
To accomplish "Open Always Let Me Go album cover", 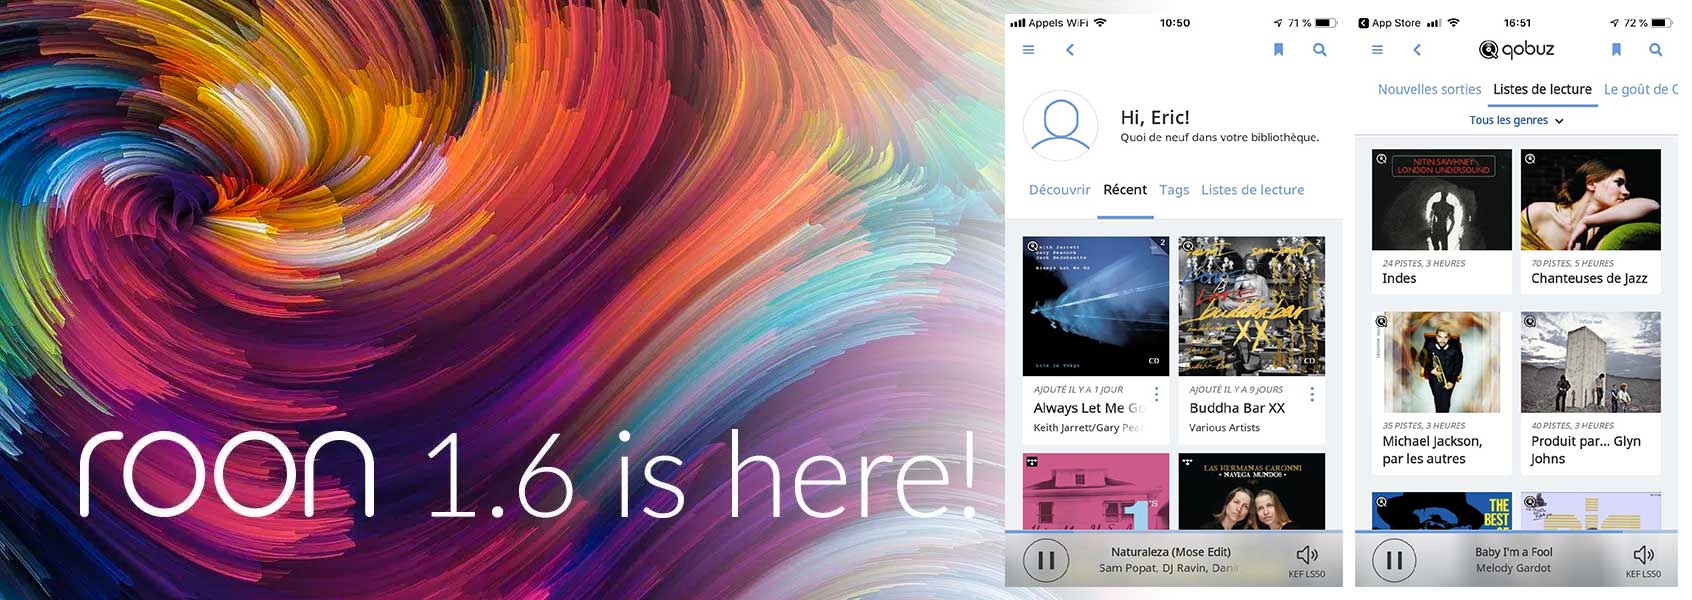I will point(1096,306).
